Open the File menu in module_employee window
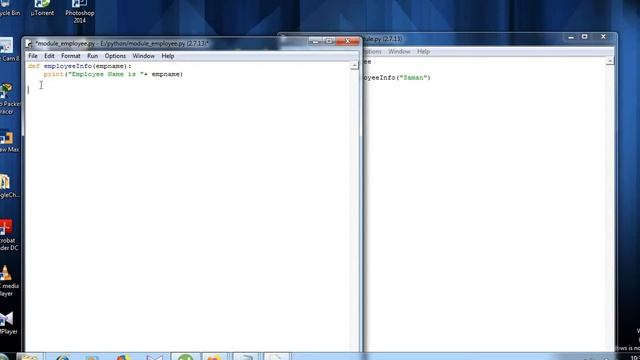Screen dimensions: 640x360 click(x=33, y=56)
